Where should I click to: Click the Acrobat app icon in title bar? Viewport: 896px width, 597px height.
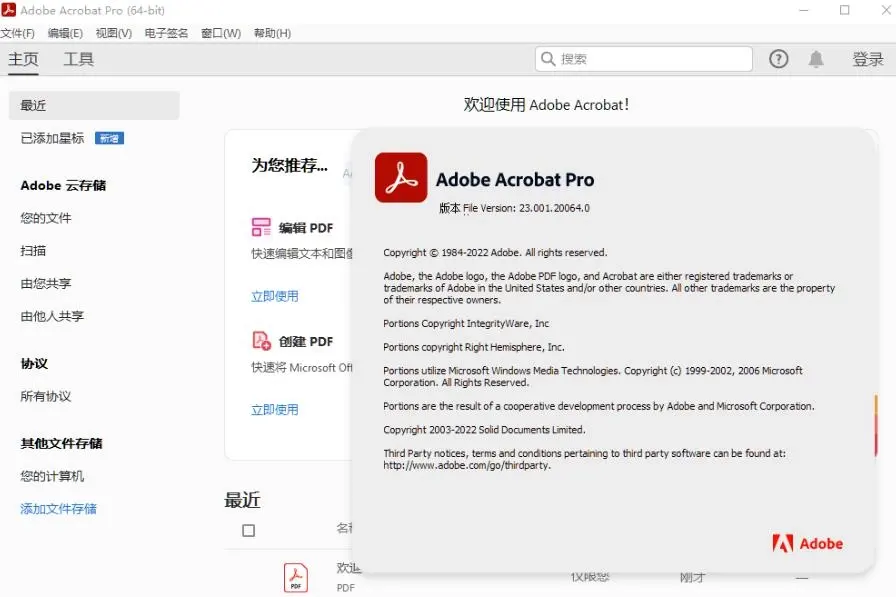[9, 10]
